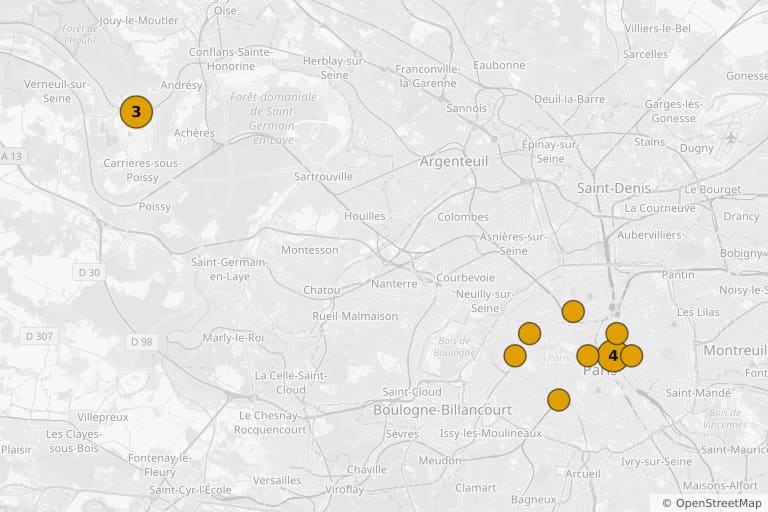Open the cluster marker labeled 4 in Paris
The width and height of the screenshot is (768, 512).
point(612,356)
